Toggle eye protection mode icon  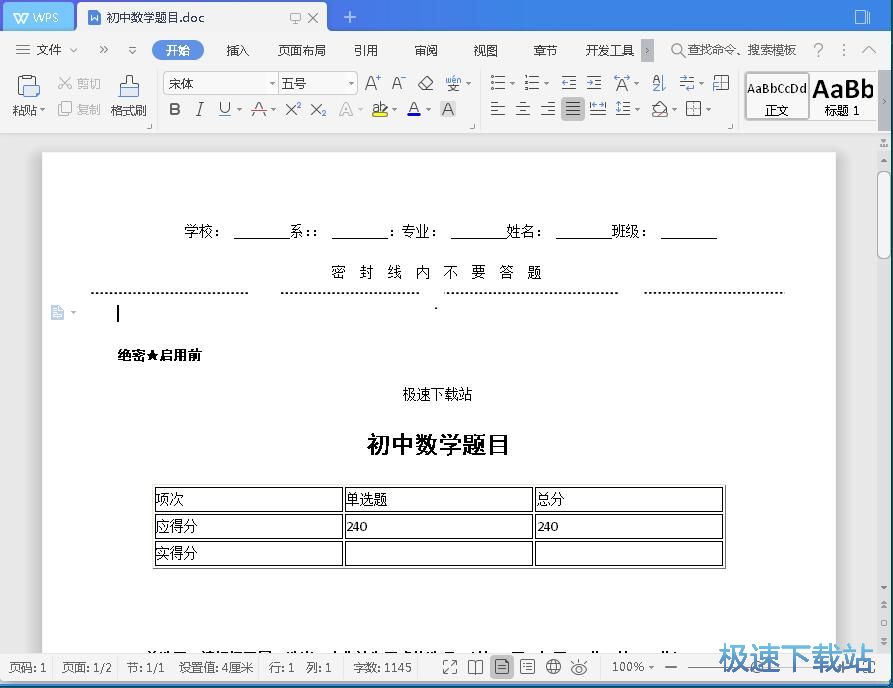(x=579, y=667)
